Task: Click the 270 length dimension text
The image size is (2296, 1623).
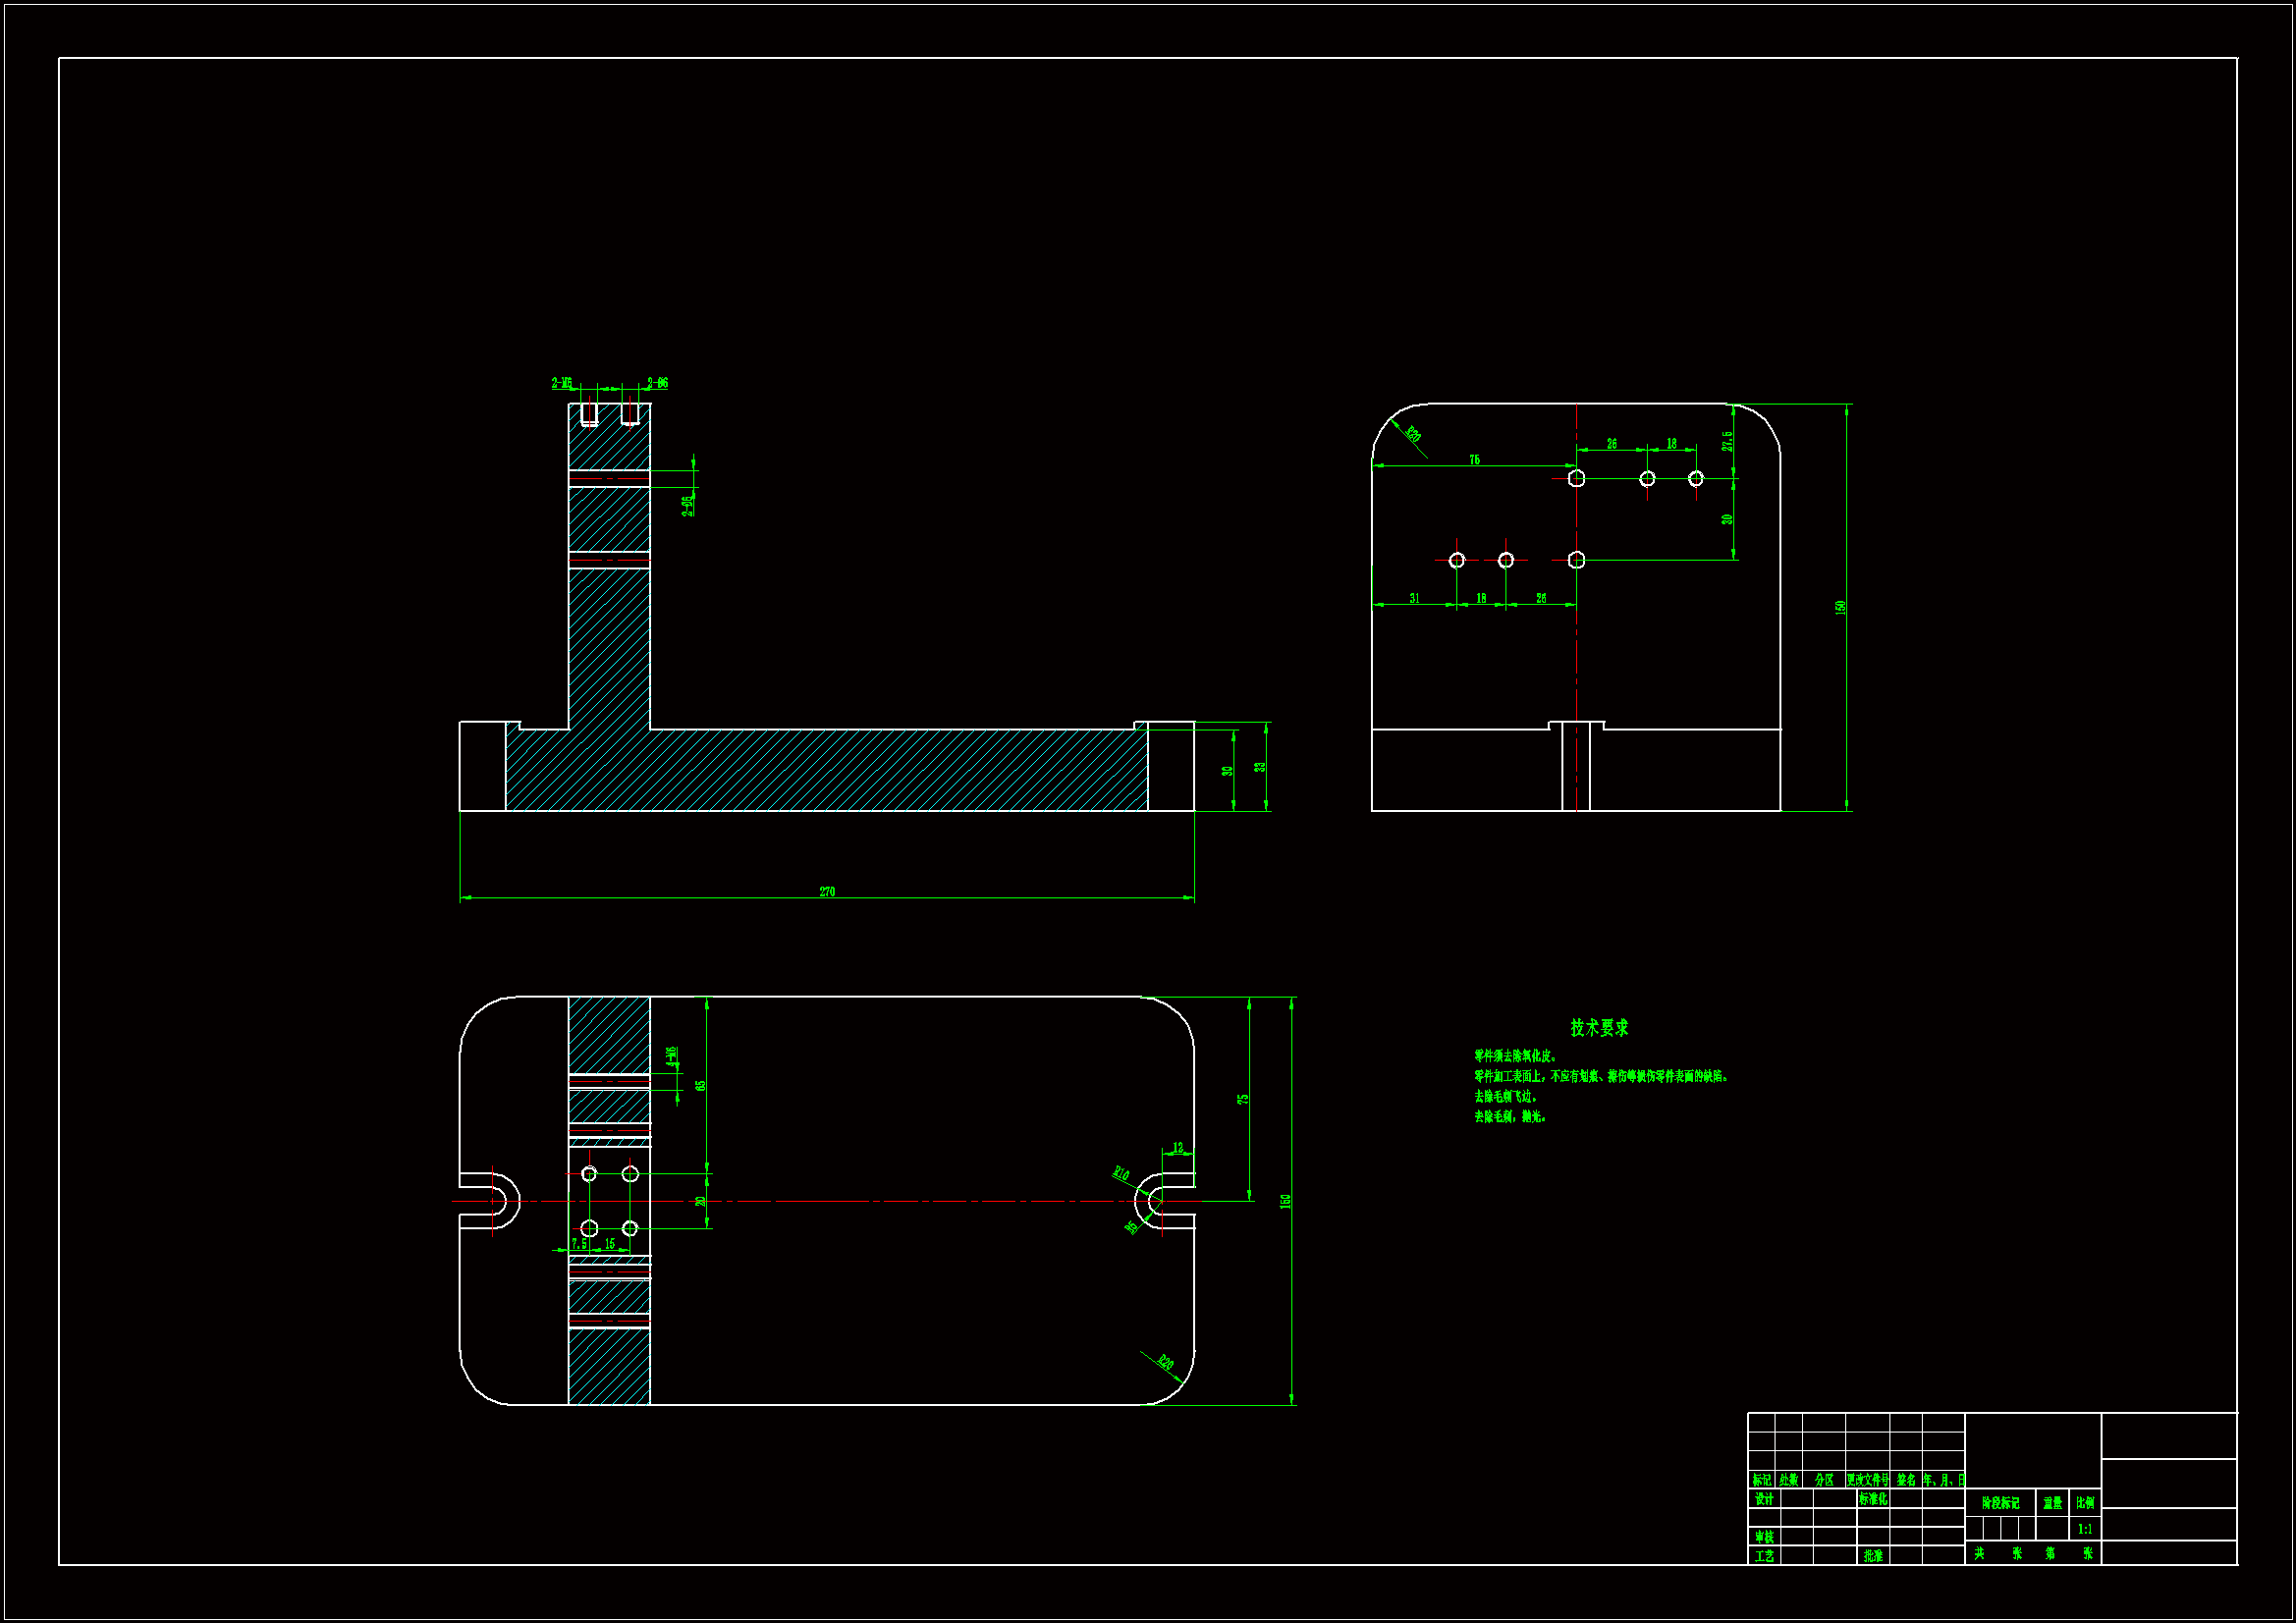Action: tap(827, 891)
